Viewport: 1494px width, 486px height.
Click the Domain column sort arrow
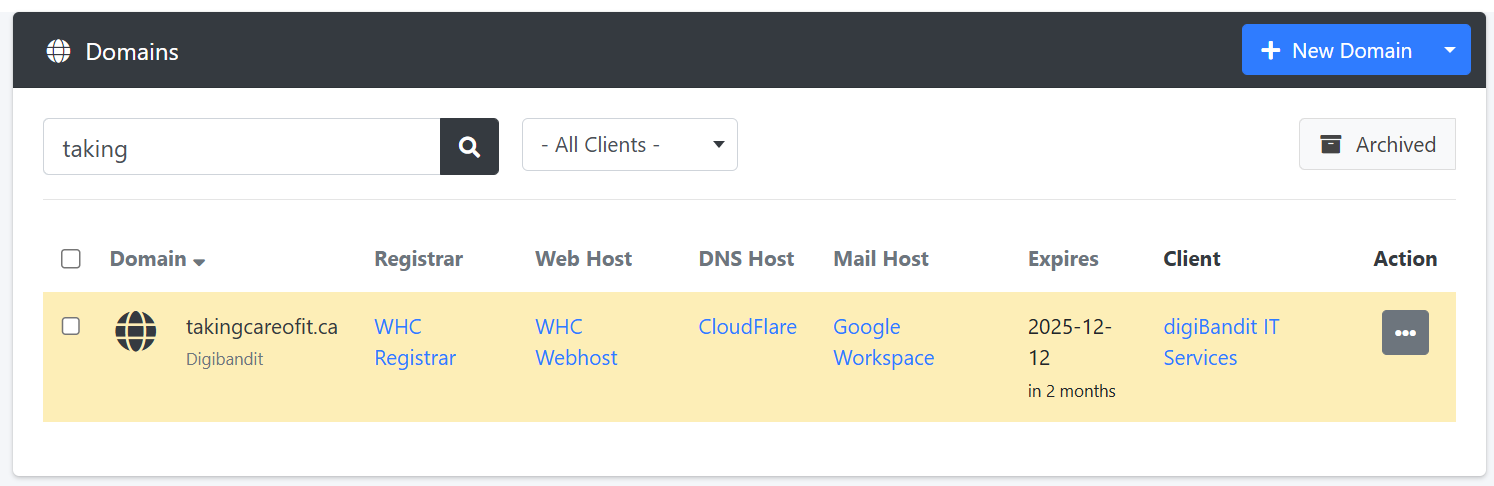[x=199, y=261]
